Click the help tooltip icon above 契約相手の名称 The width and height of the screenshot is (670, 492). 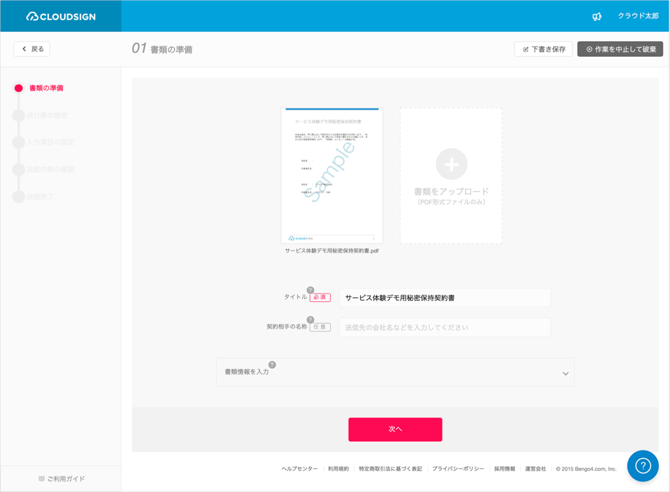(311, 320)
